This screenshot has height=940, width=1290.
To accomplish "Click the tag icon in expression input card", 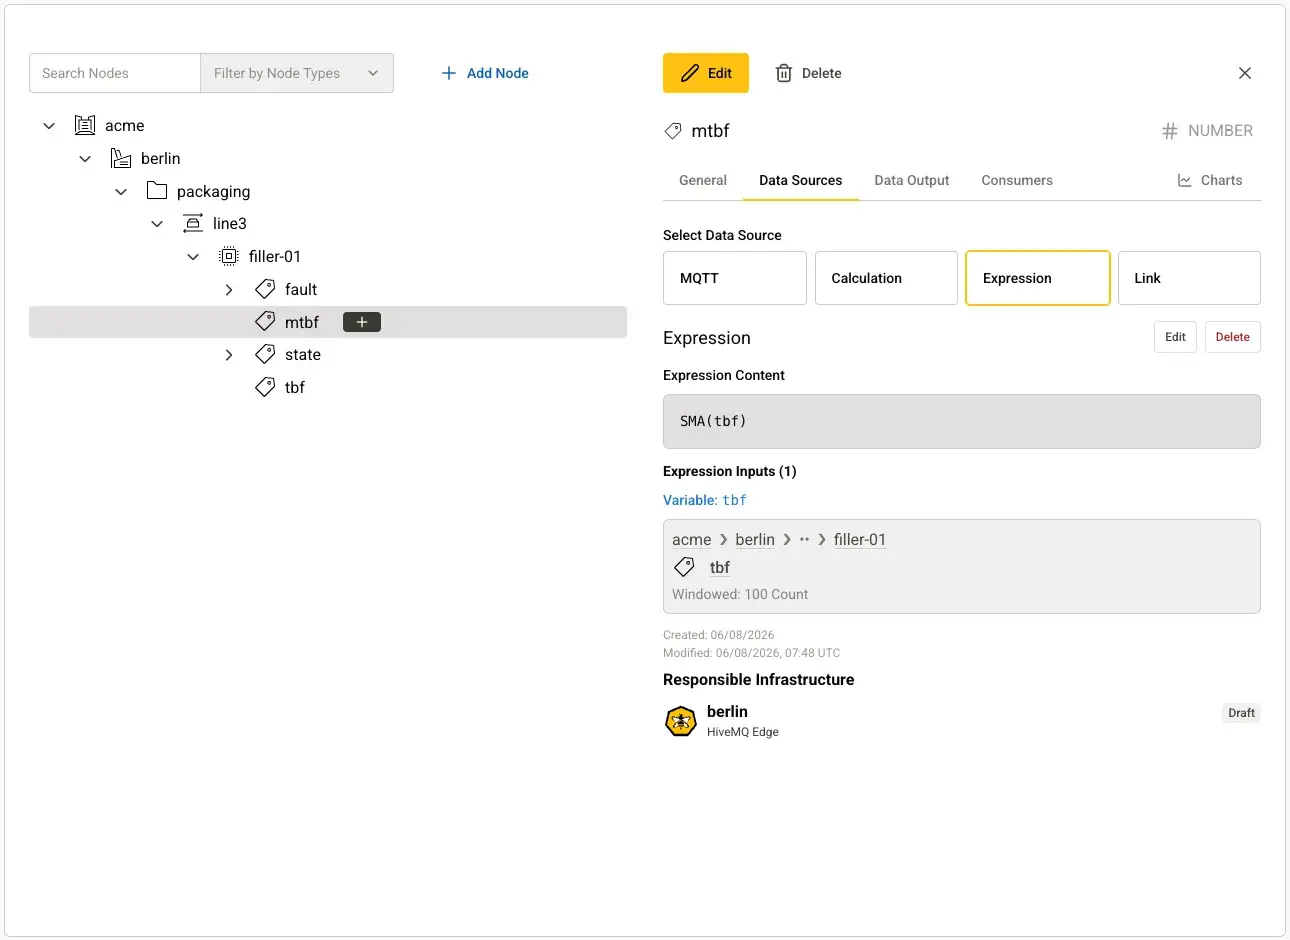I will (x=684, y=567).
